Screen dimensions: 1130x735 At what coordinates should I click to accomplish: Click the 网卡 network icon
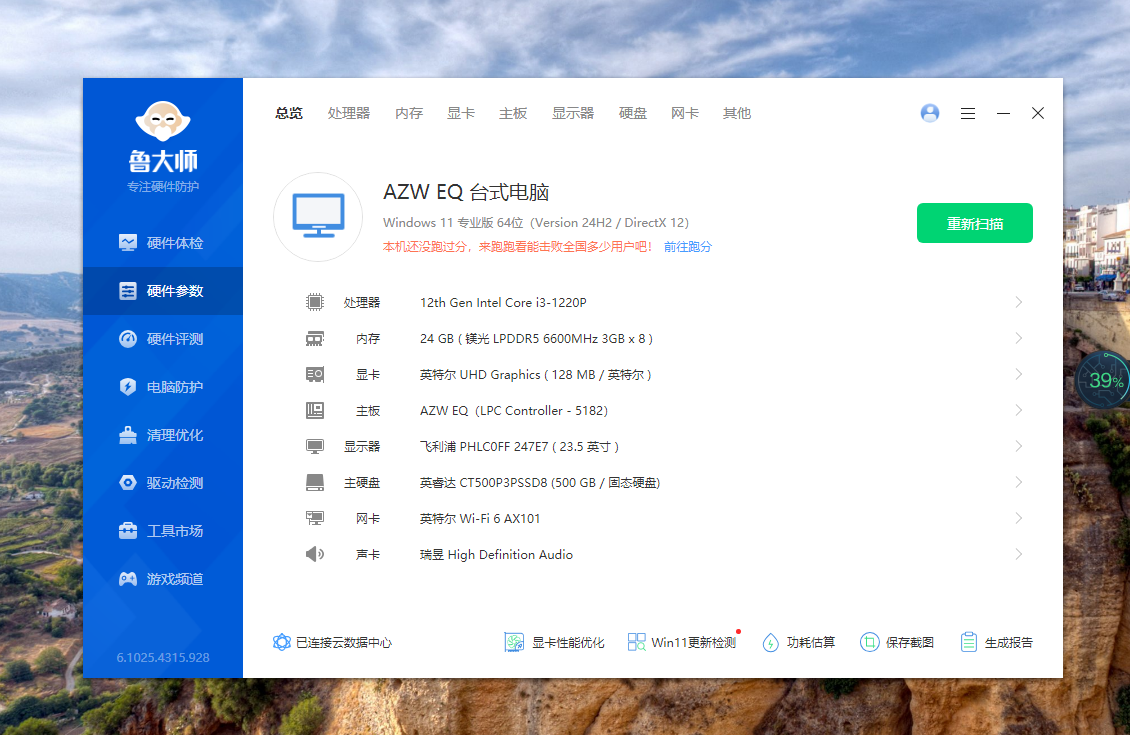[315, 518]
